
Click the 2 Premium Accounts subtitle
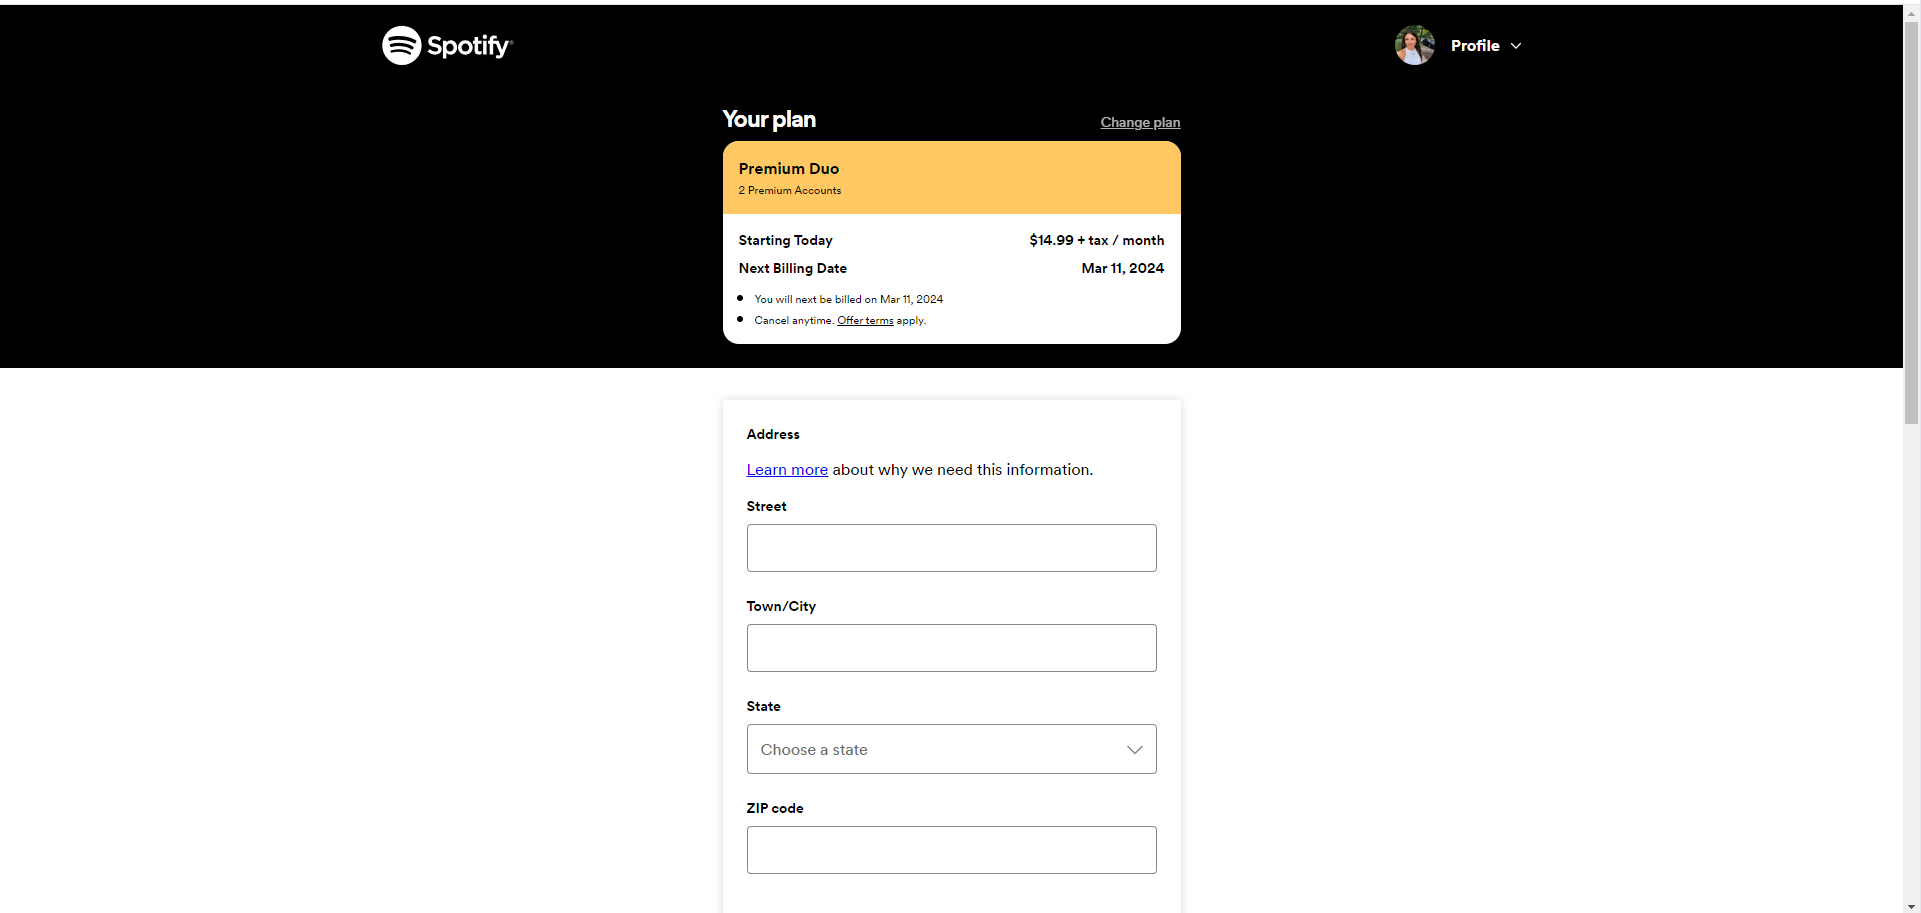pyautogui.click(x=789, y=190)
